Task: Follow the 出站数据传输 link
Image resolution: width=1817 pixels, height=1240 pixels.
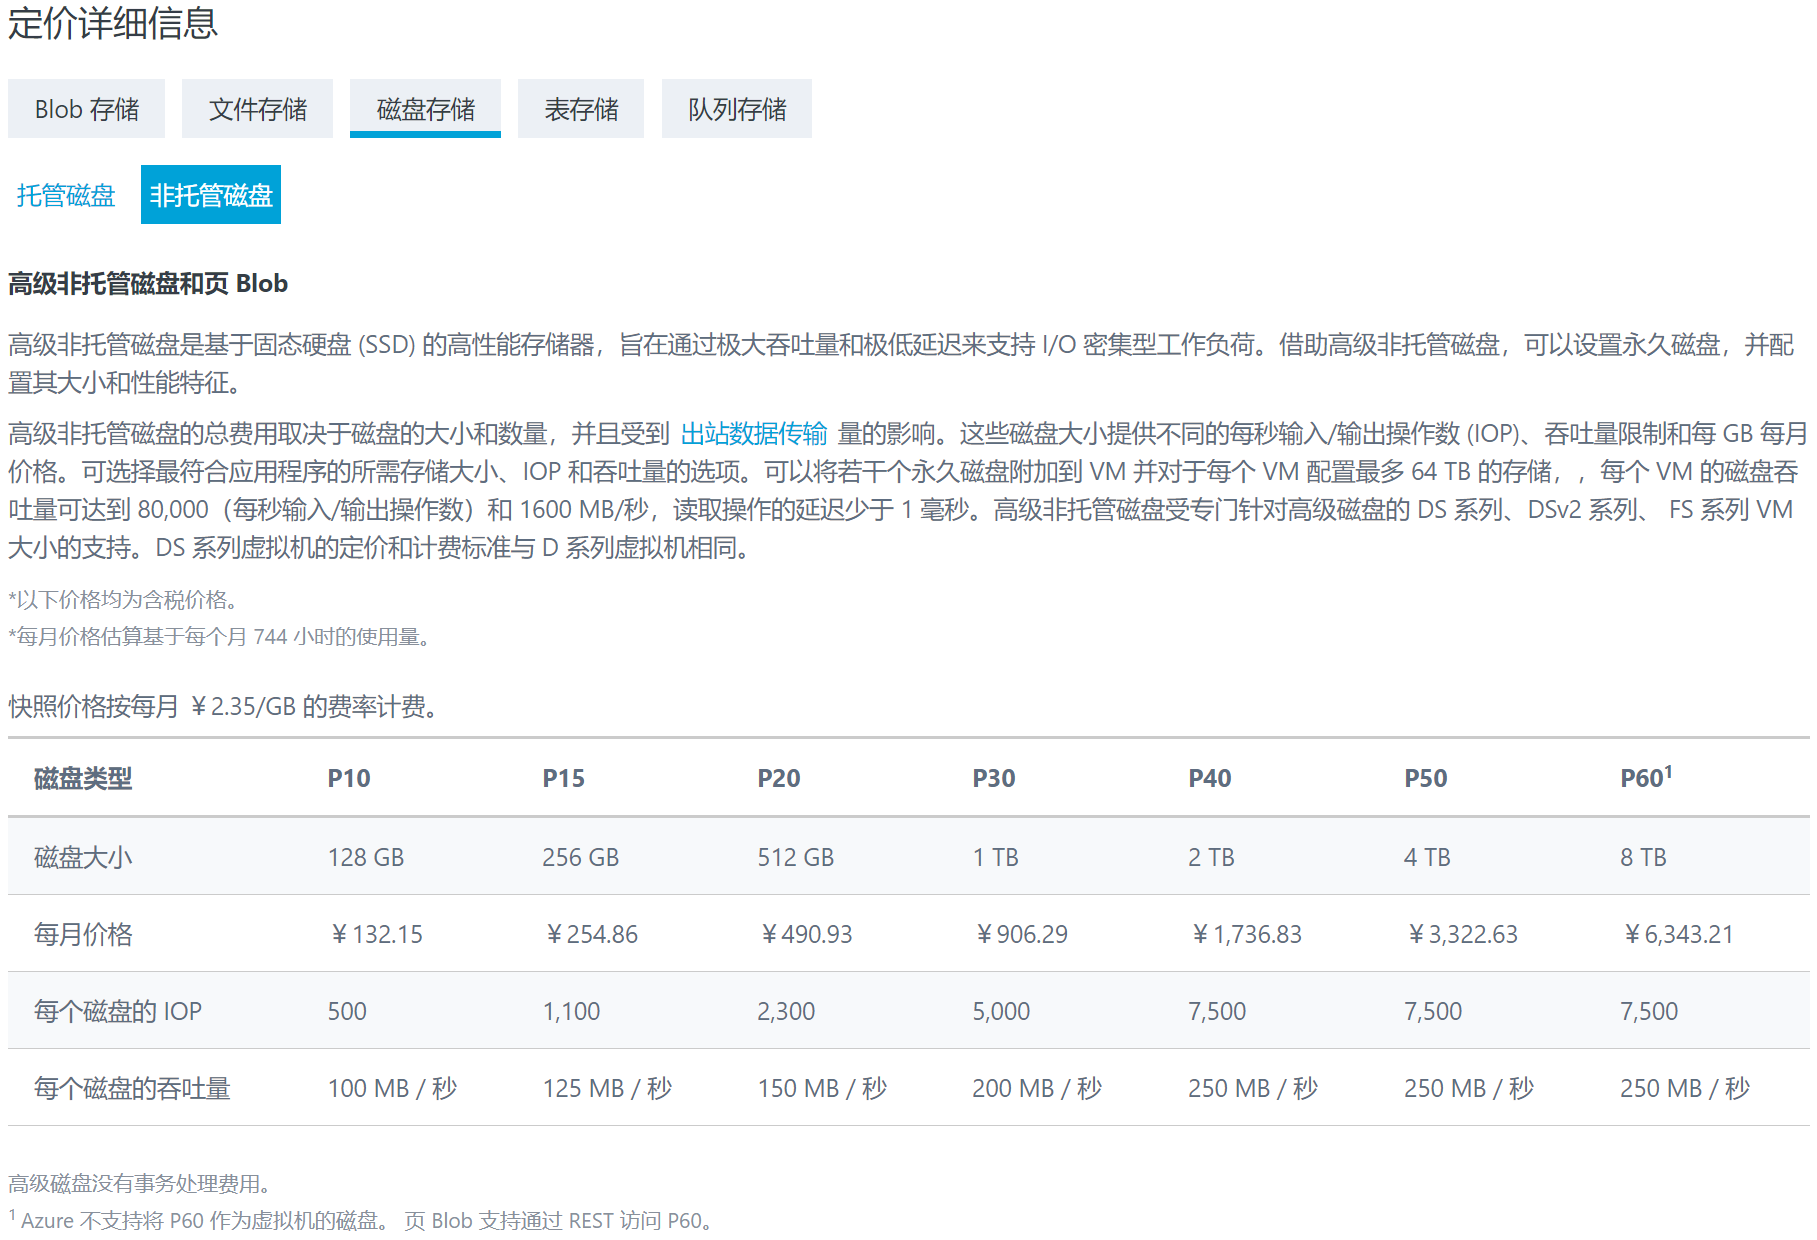Action: (x=754, y=433)
